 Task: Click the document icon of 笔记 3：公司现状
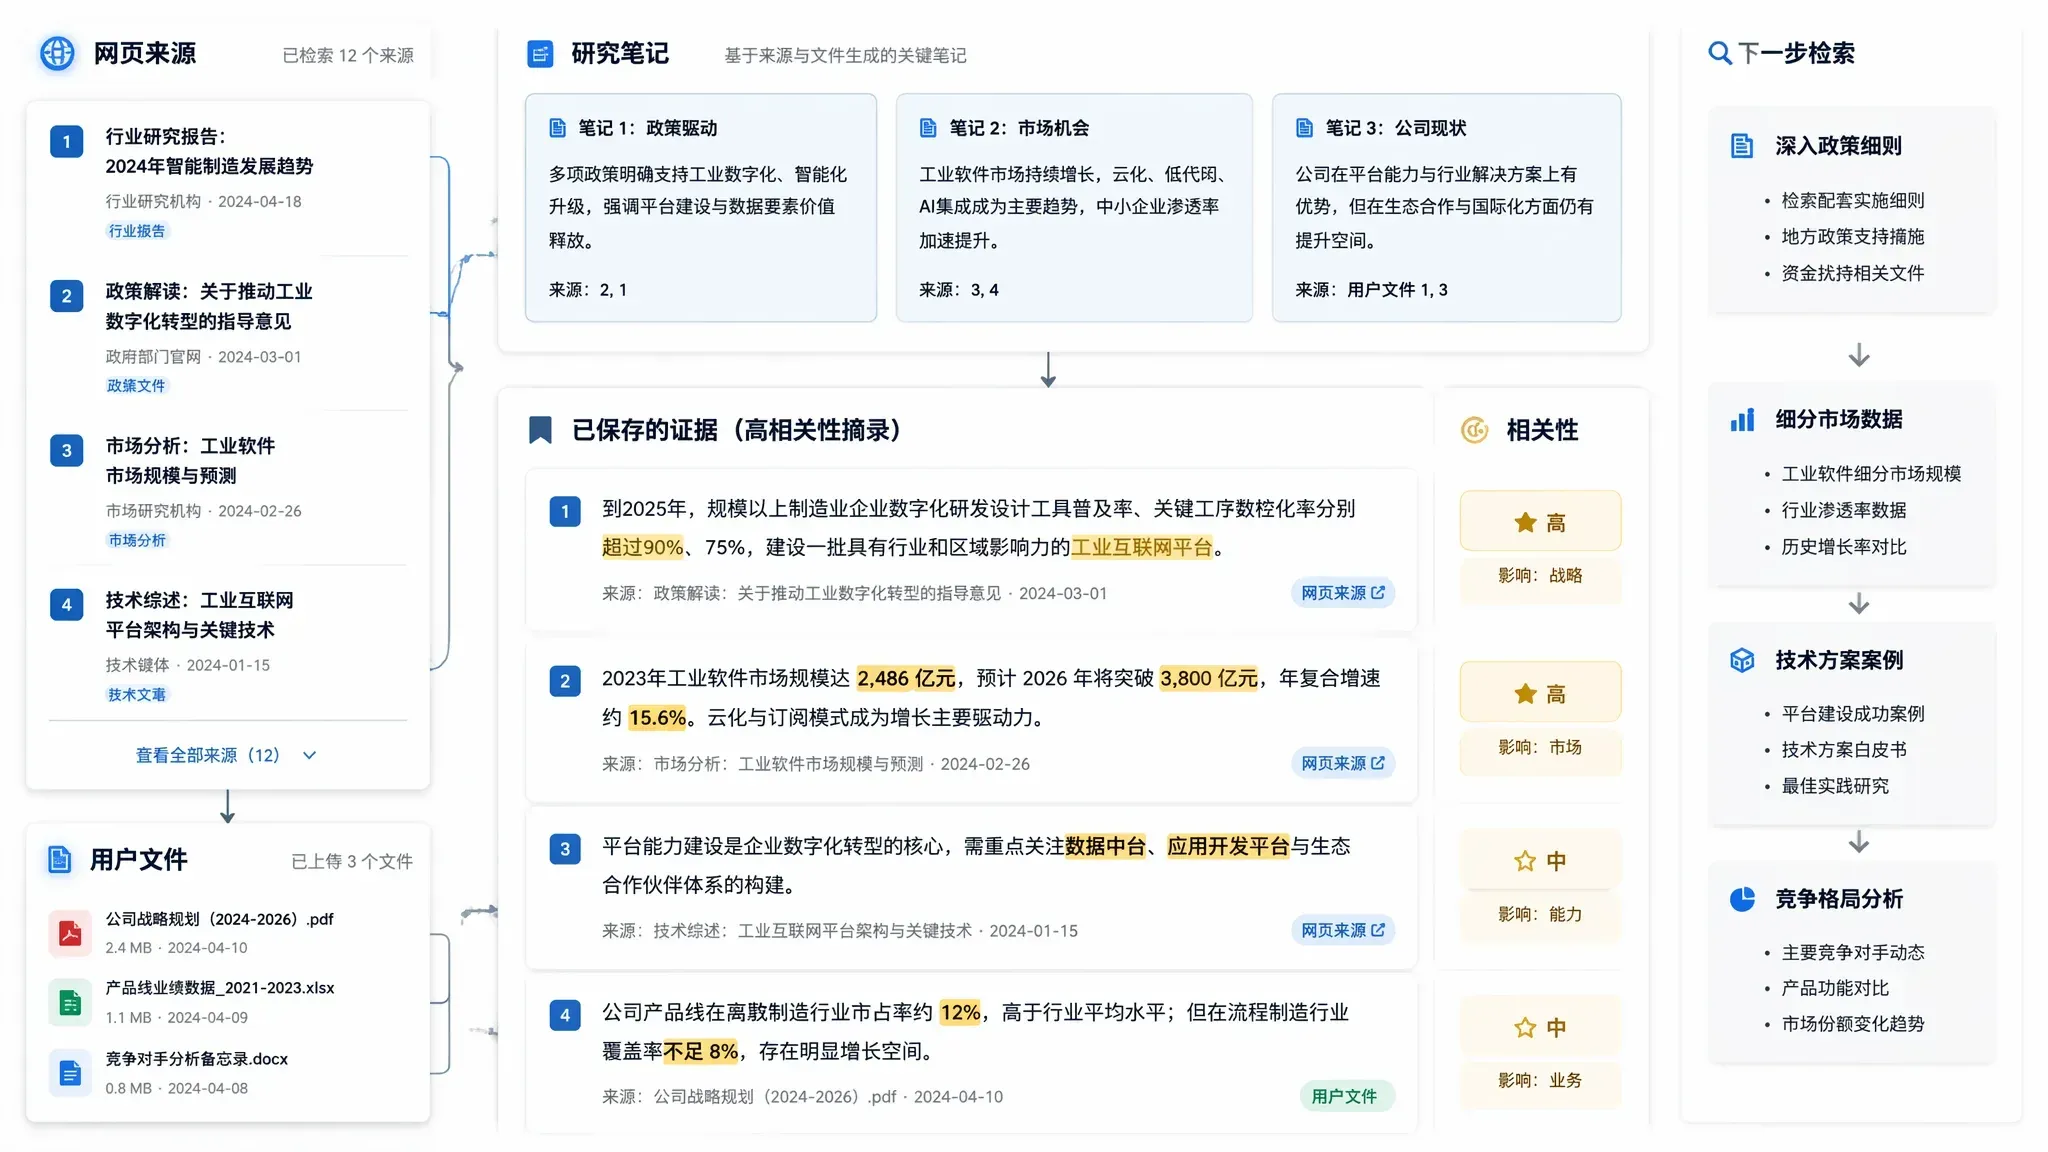click(x=1304, y=128)
